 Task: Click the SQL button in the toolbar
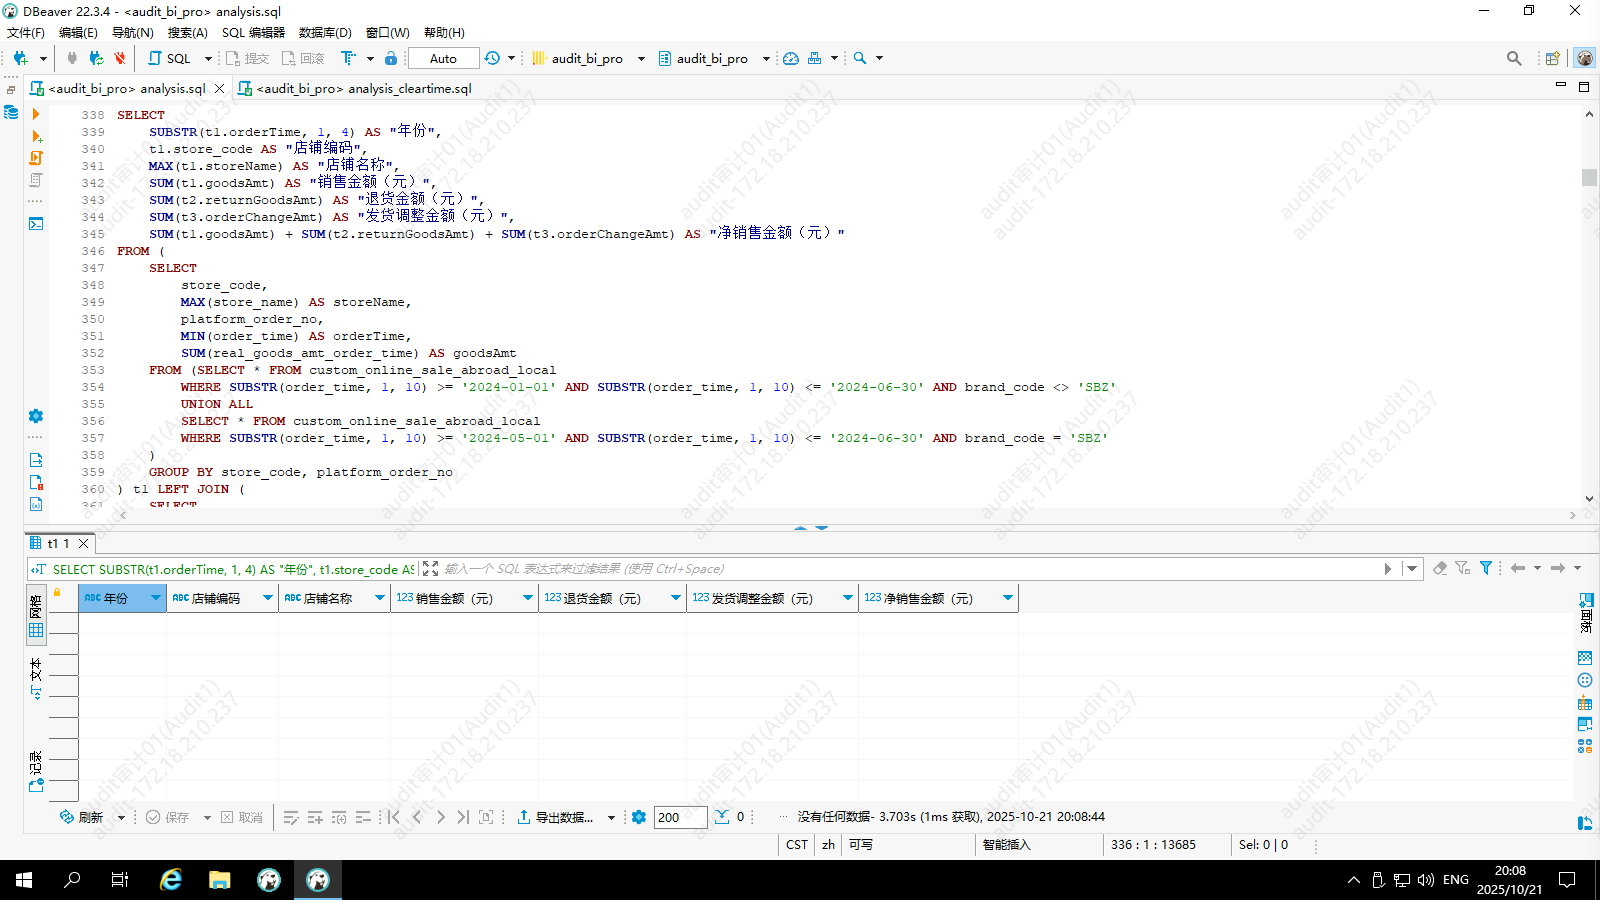coord(169,58)
